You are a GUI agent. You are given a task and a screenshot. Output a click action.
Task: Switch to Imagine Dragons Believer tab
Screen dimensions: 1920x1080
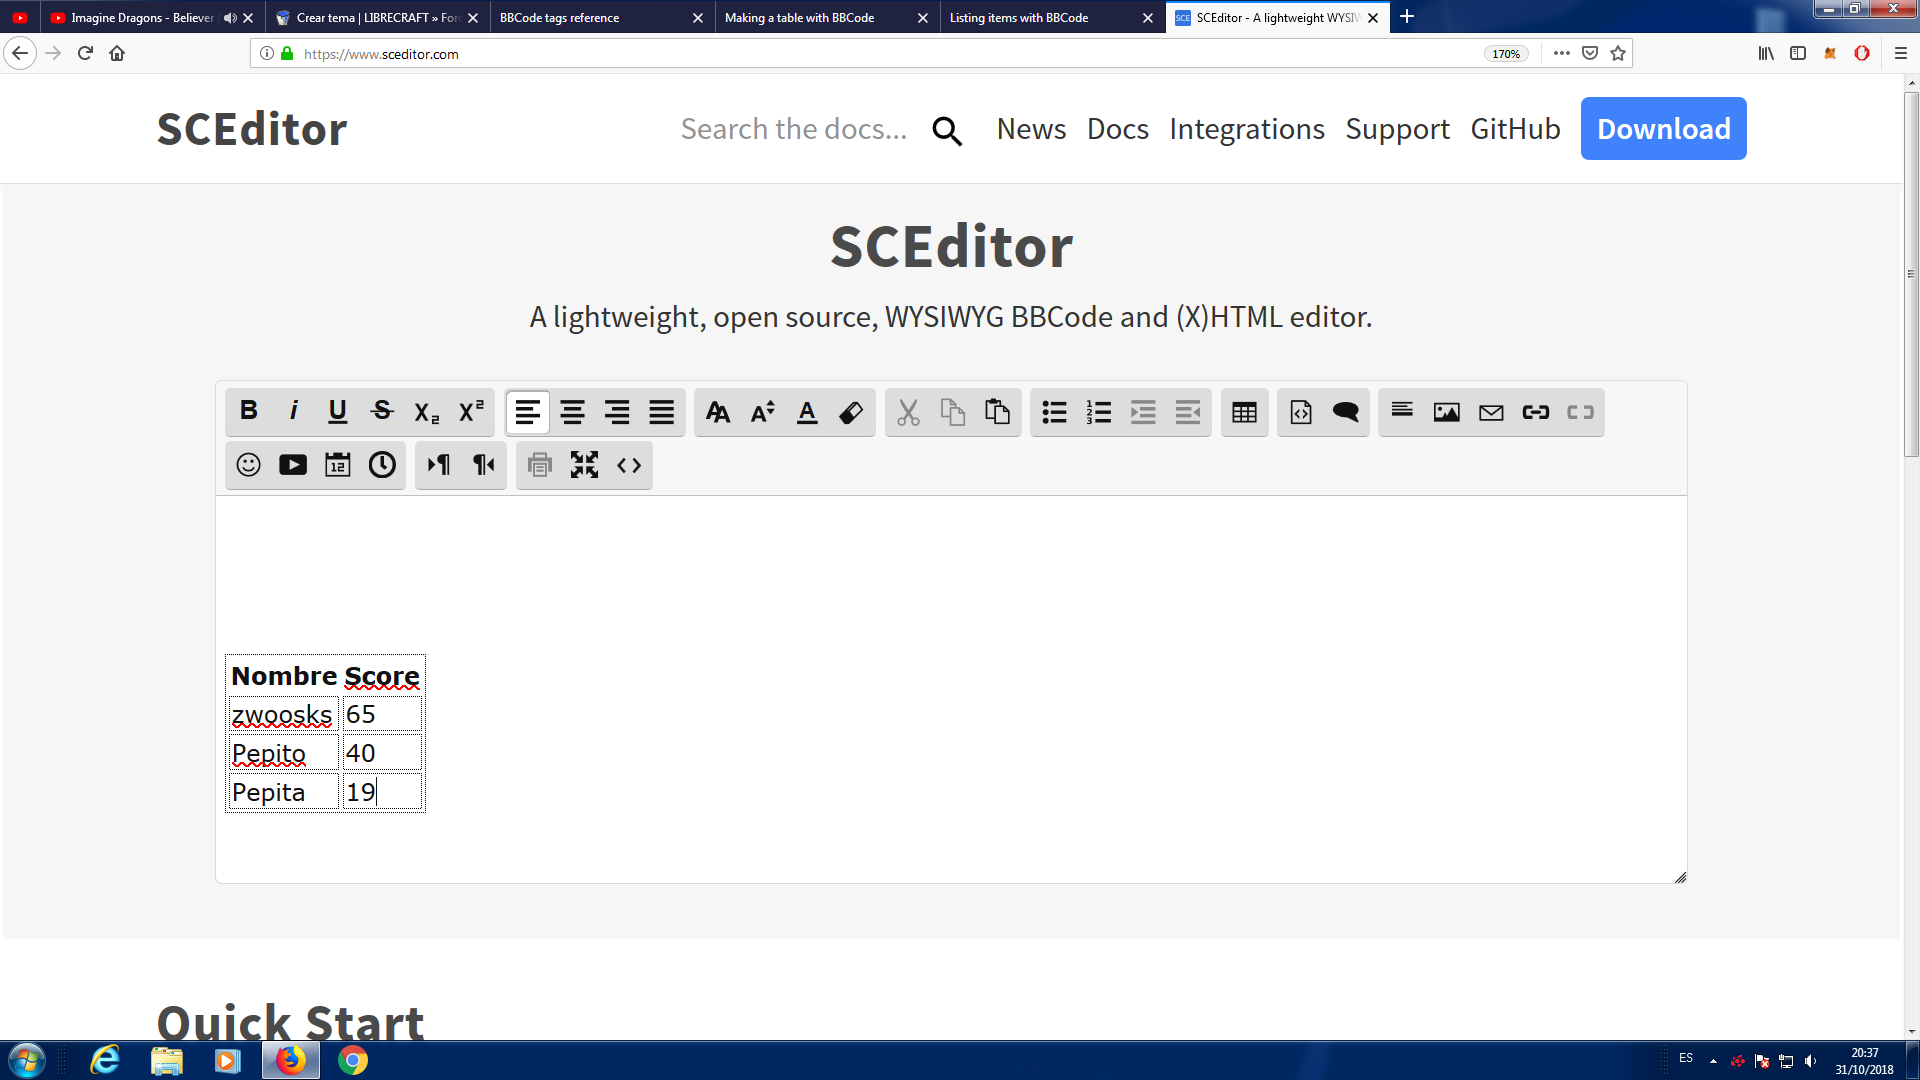point(150,17)
